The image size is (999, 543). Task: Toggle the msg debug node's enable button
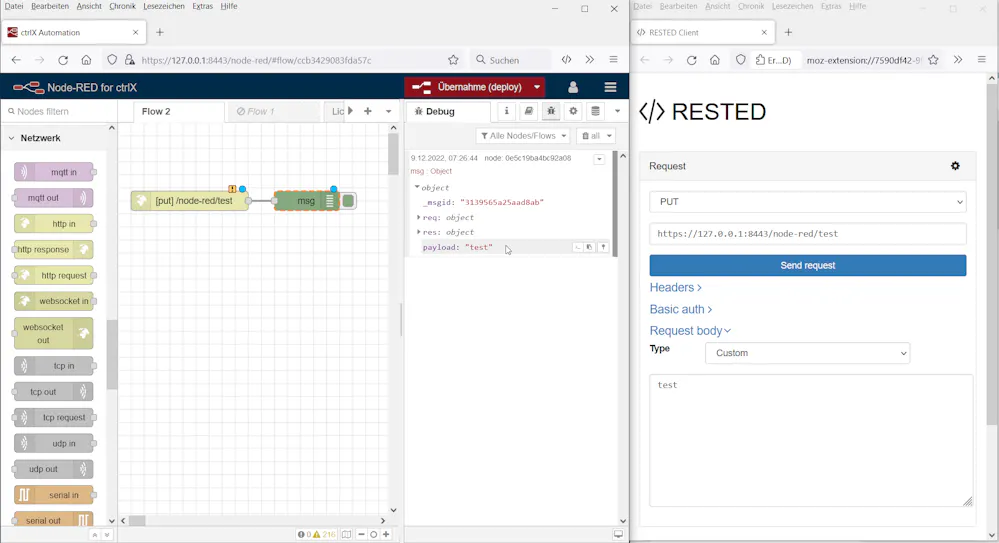pyautogui.click(x=348, y=201)
